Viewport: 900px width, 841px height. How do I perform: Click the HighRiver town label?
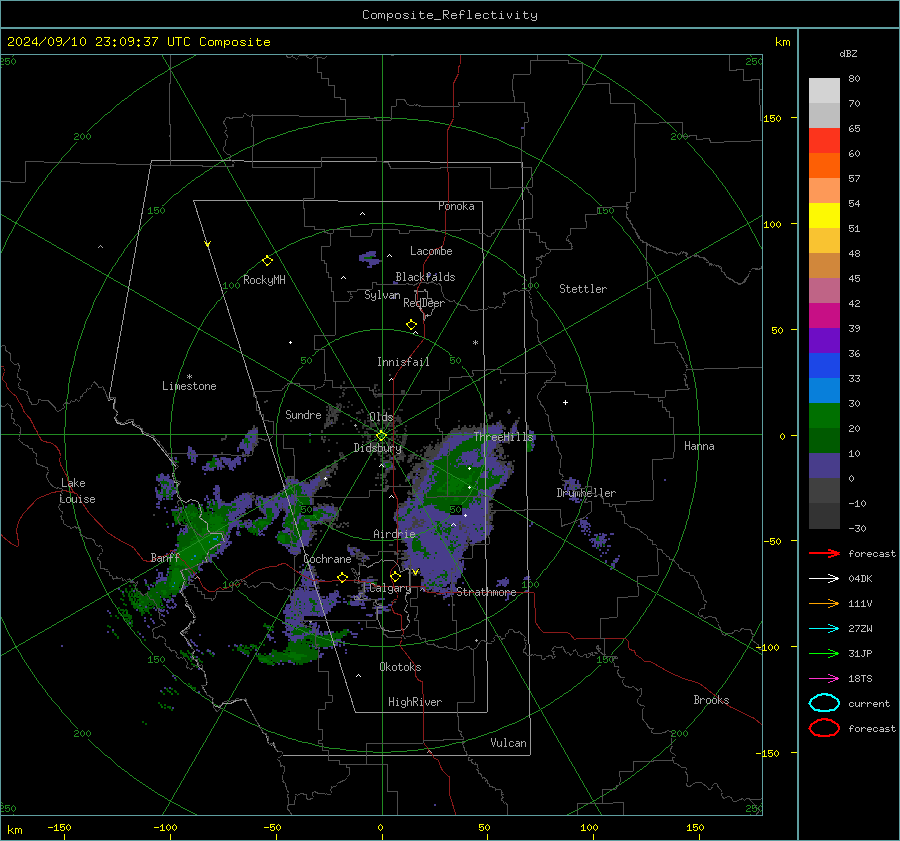tap(415, 702)
